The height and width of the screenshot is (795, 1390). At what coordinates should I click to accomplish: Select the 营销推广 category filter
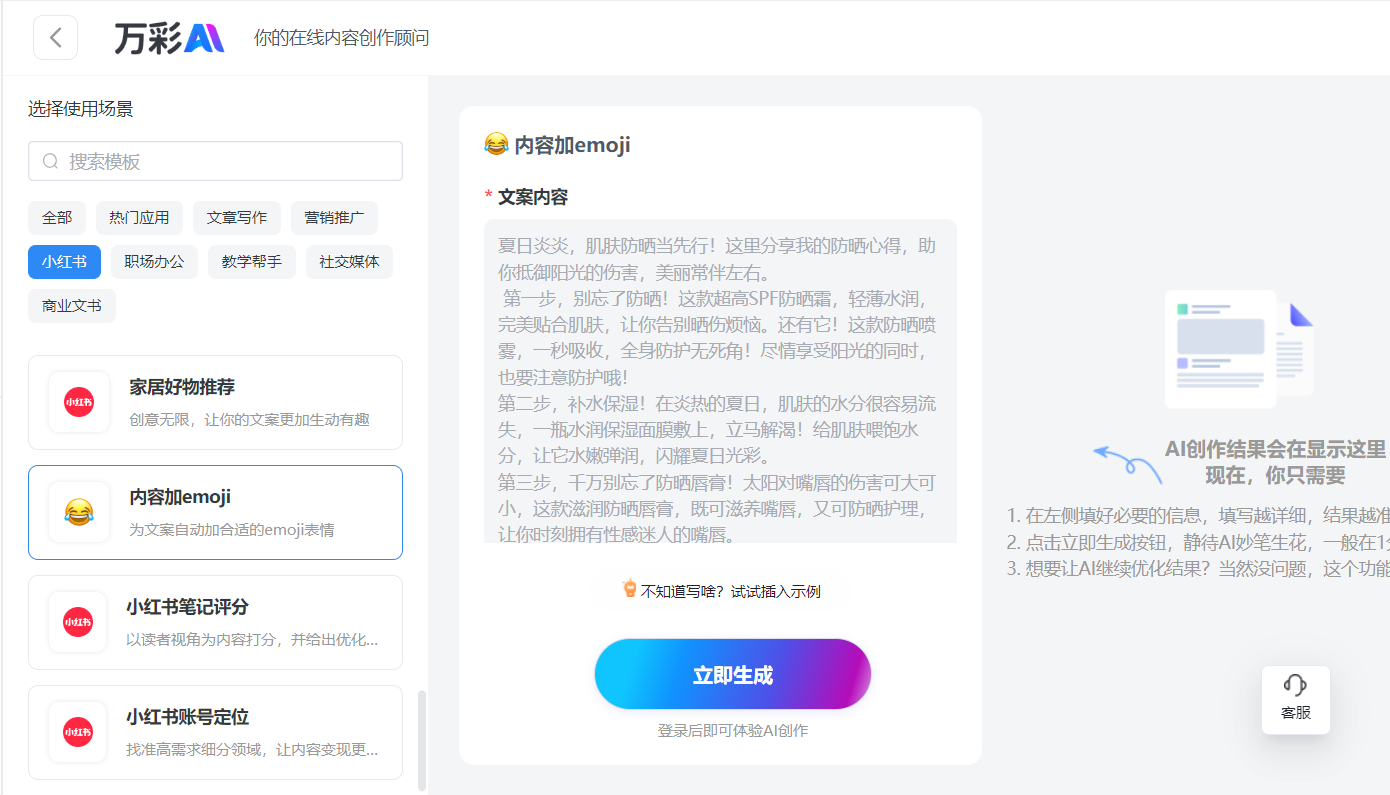point(334,217)
